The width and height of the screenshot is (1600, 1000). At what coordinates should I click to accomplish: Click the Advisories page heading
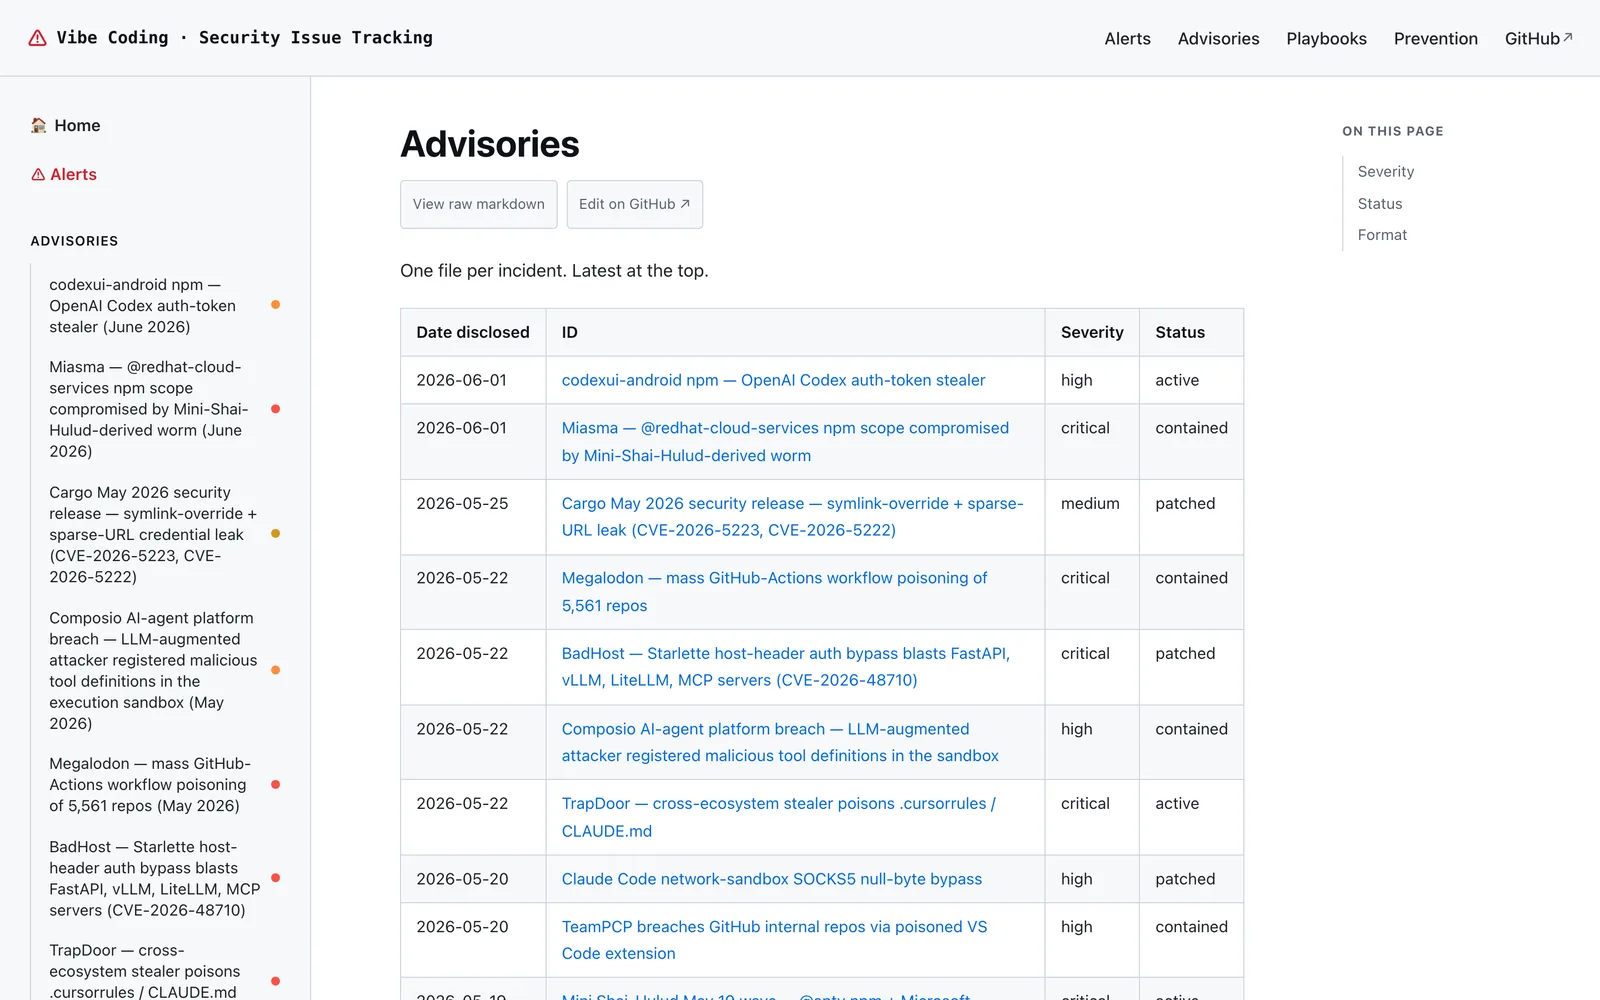click(490, 144)
